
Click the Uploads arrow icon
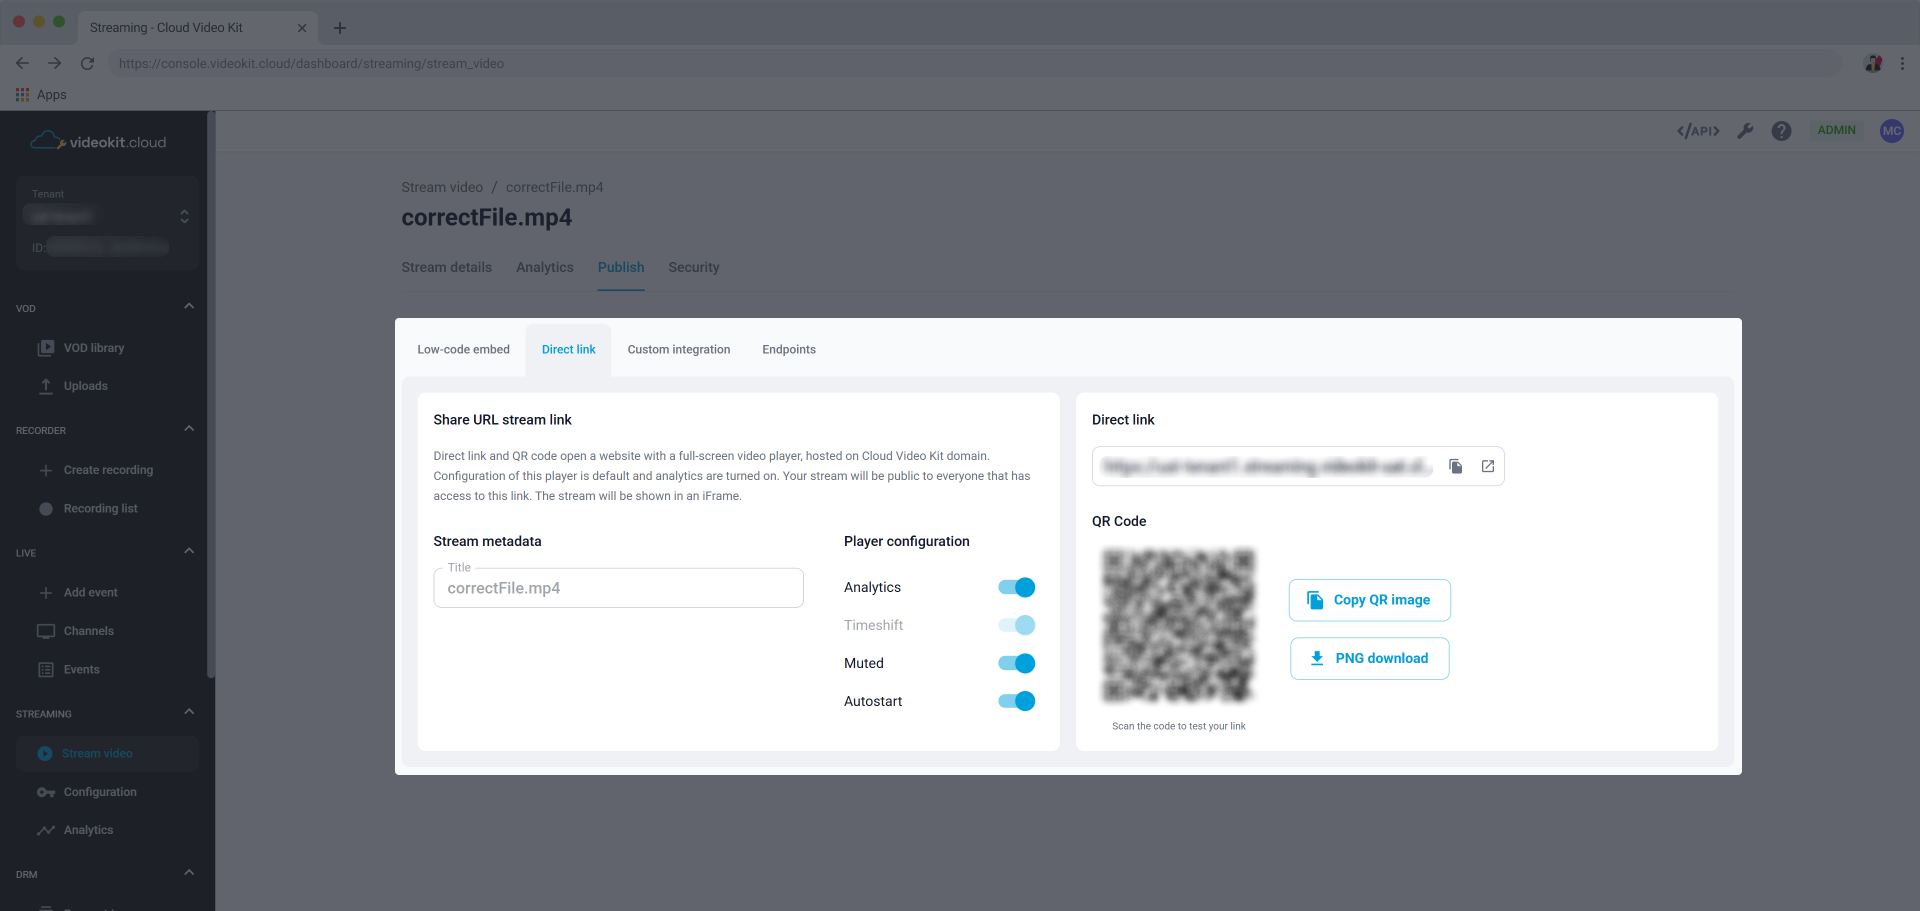click(x=46, y=386)
